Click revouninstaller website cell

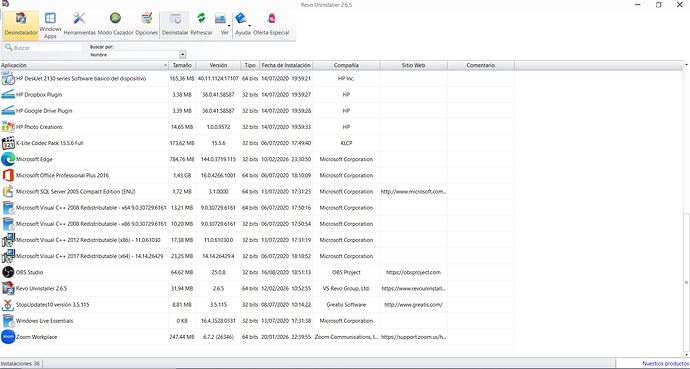tap(414, 289)
